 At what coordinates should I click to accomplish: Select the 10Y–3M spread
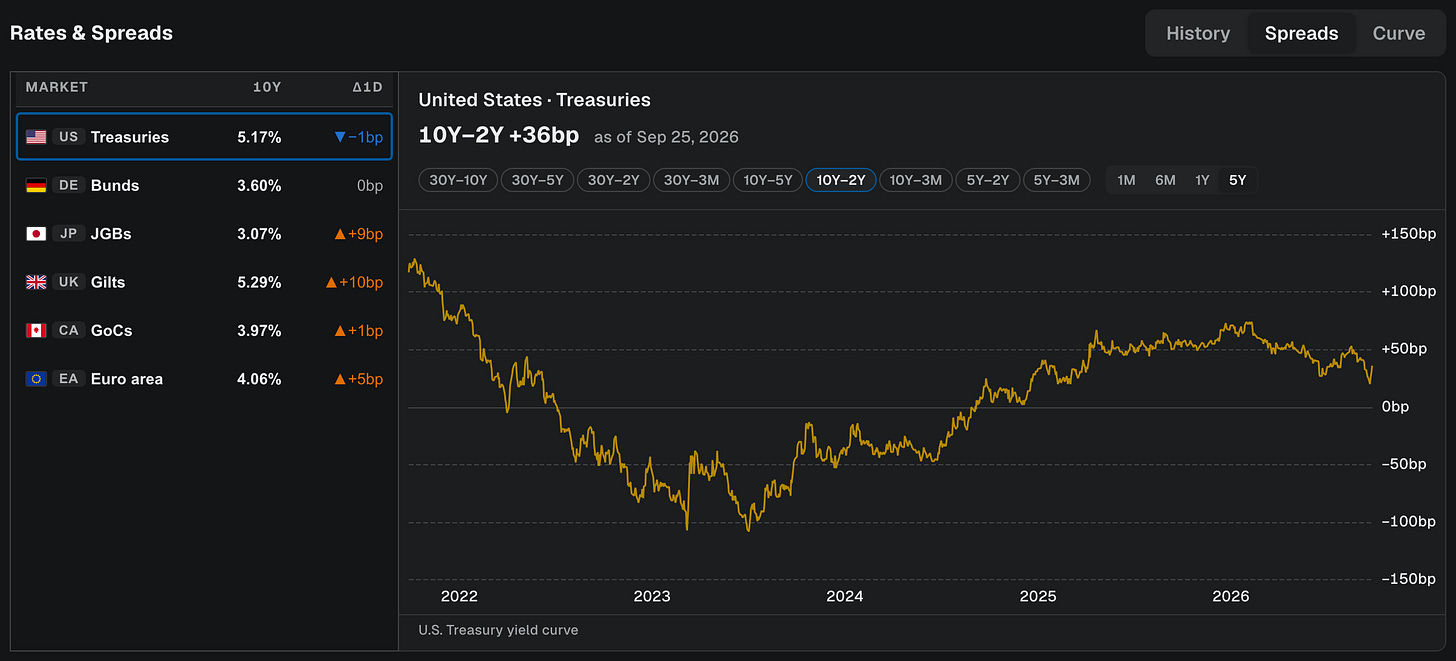click(x=916, y=180)
